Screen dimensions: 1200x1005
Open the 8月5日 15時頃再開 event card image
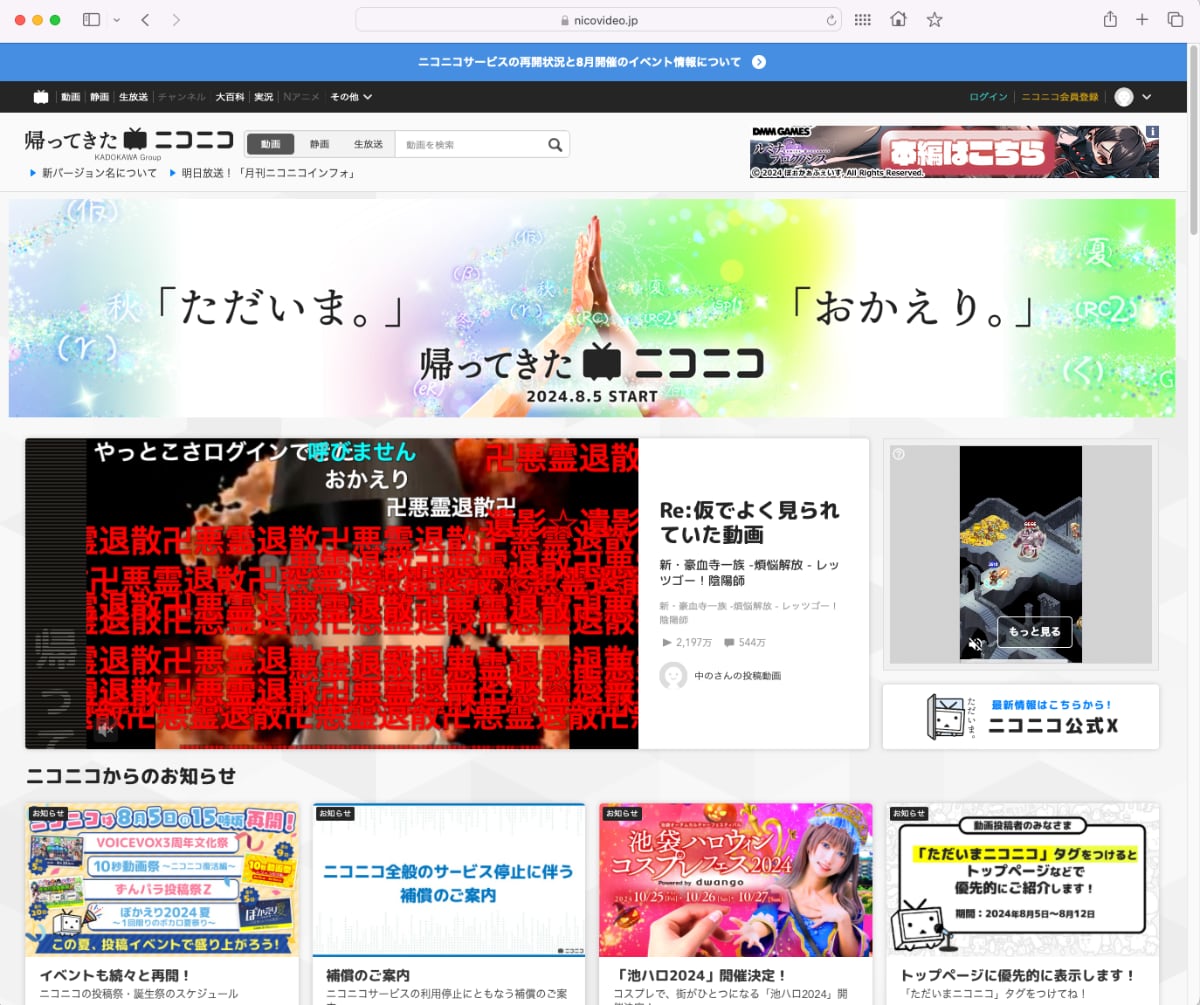[162, 879]
